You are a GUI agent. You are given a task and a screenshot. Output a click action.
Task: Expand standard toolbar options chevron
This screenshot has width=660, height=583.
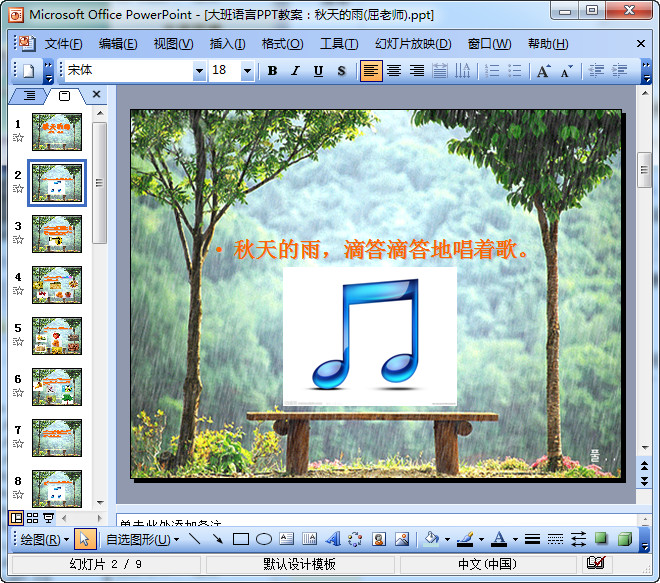[x=49, y=72]
